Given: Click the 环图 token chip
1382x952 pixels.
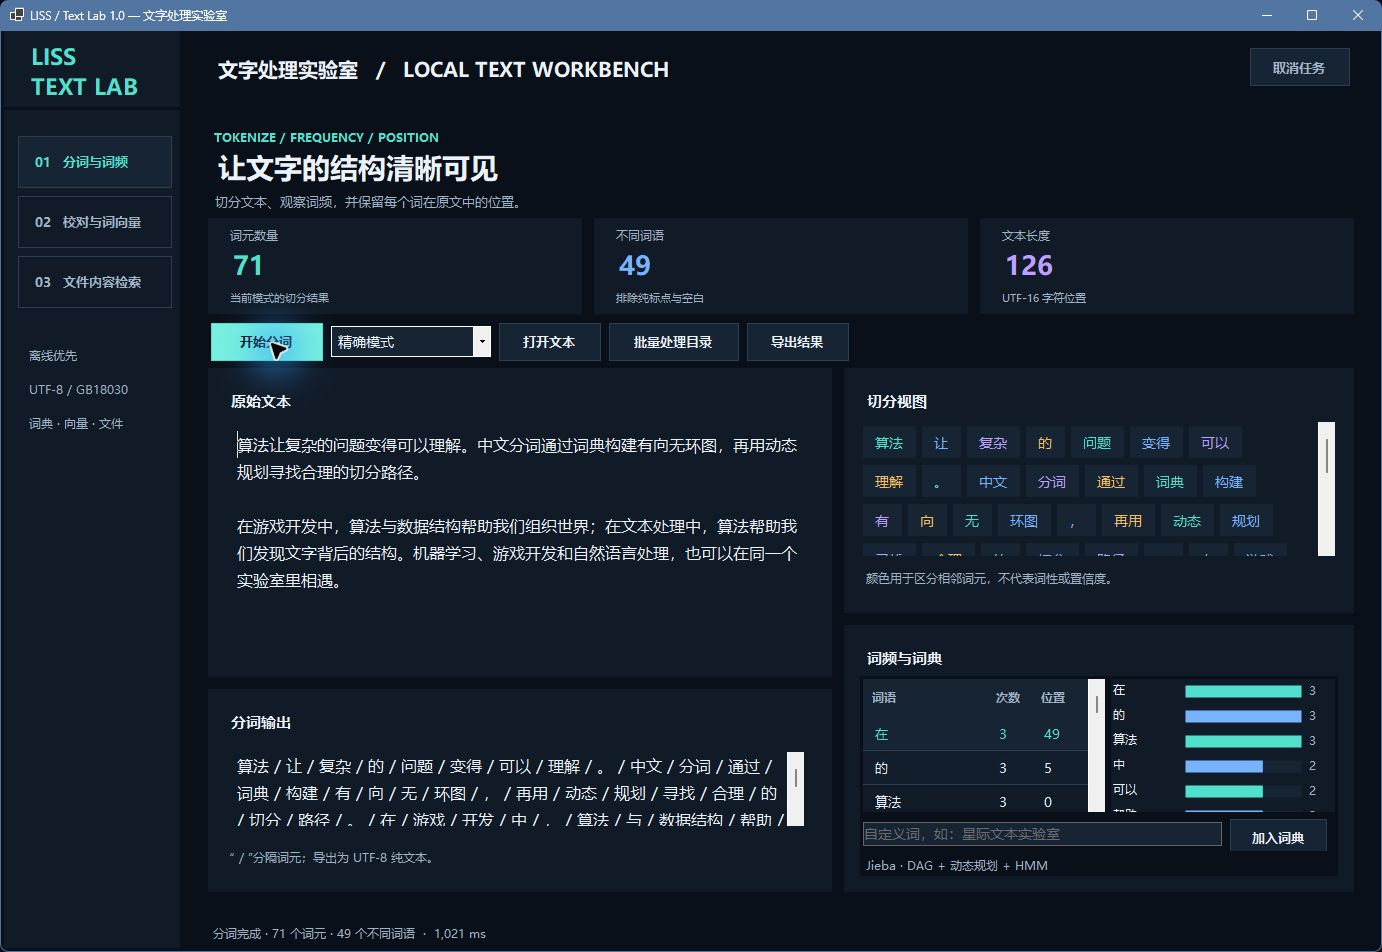Looking at the screenshot, I should tap(1024, 521).
